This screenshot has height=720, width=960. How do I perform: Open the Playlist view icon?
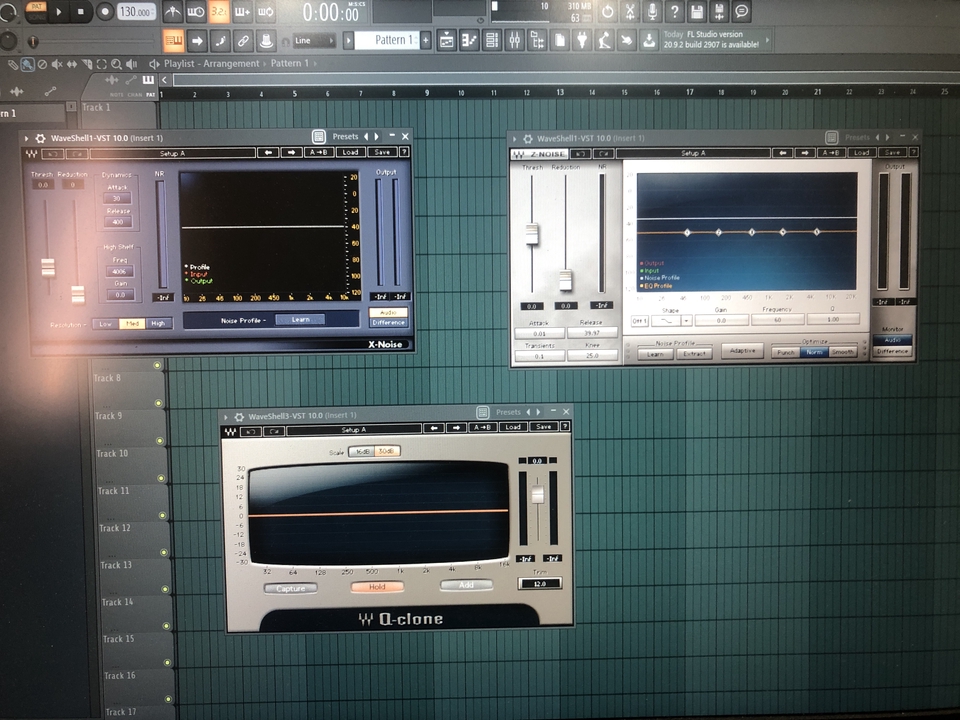[x=447, y=41]
